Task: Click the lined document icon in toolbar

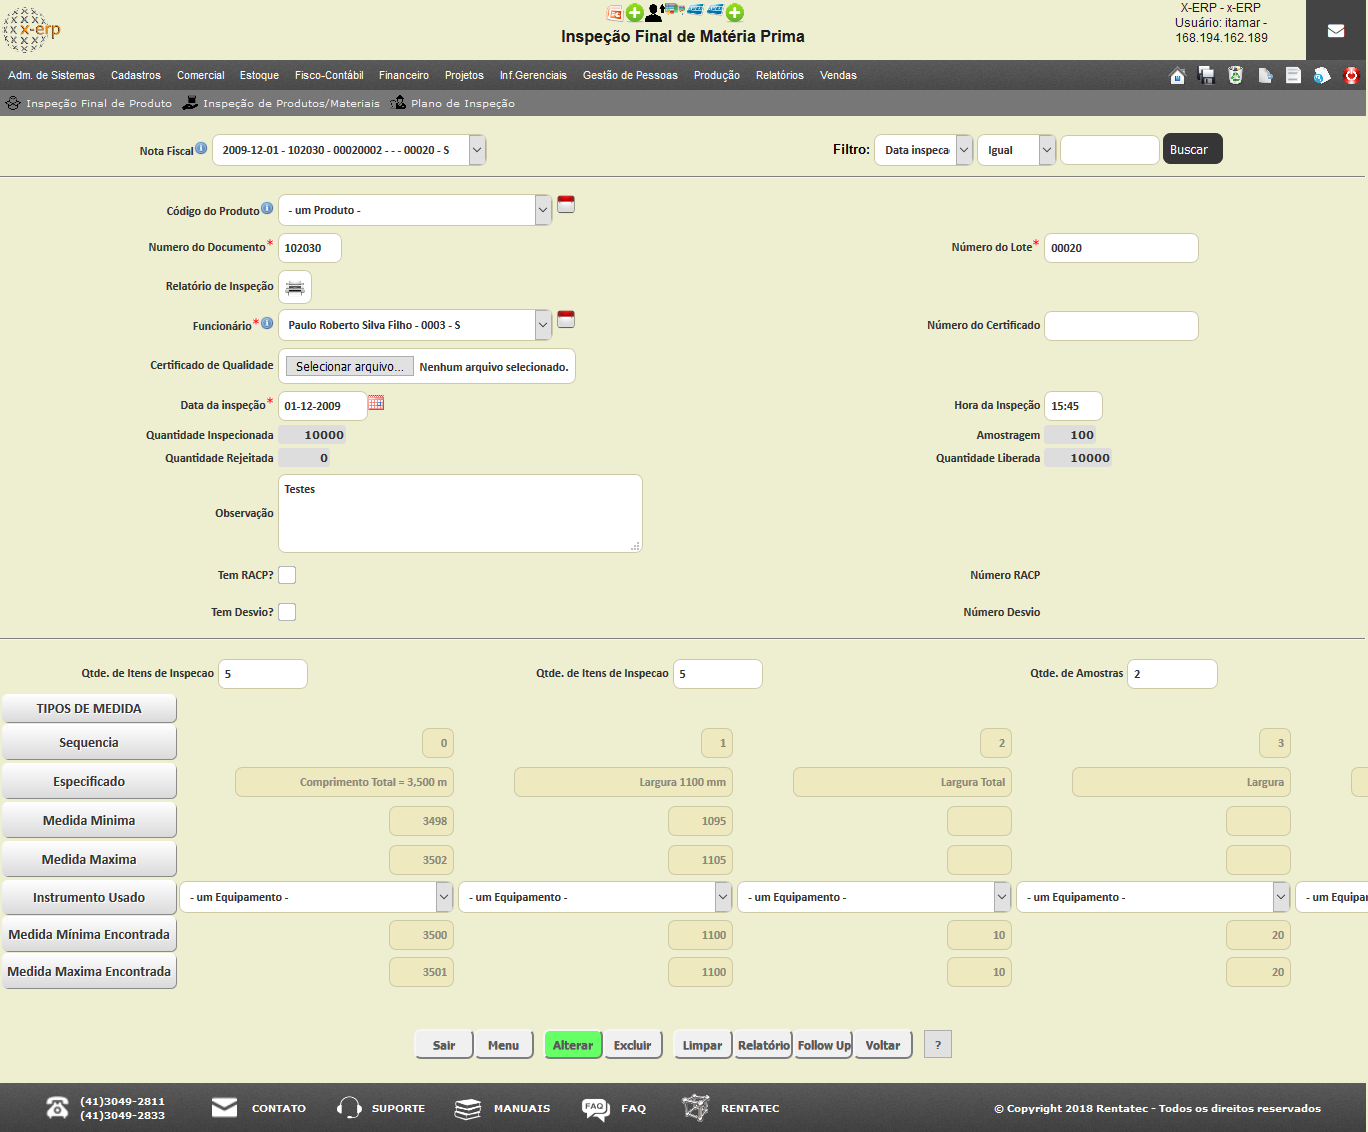Action: 1293,76
